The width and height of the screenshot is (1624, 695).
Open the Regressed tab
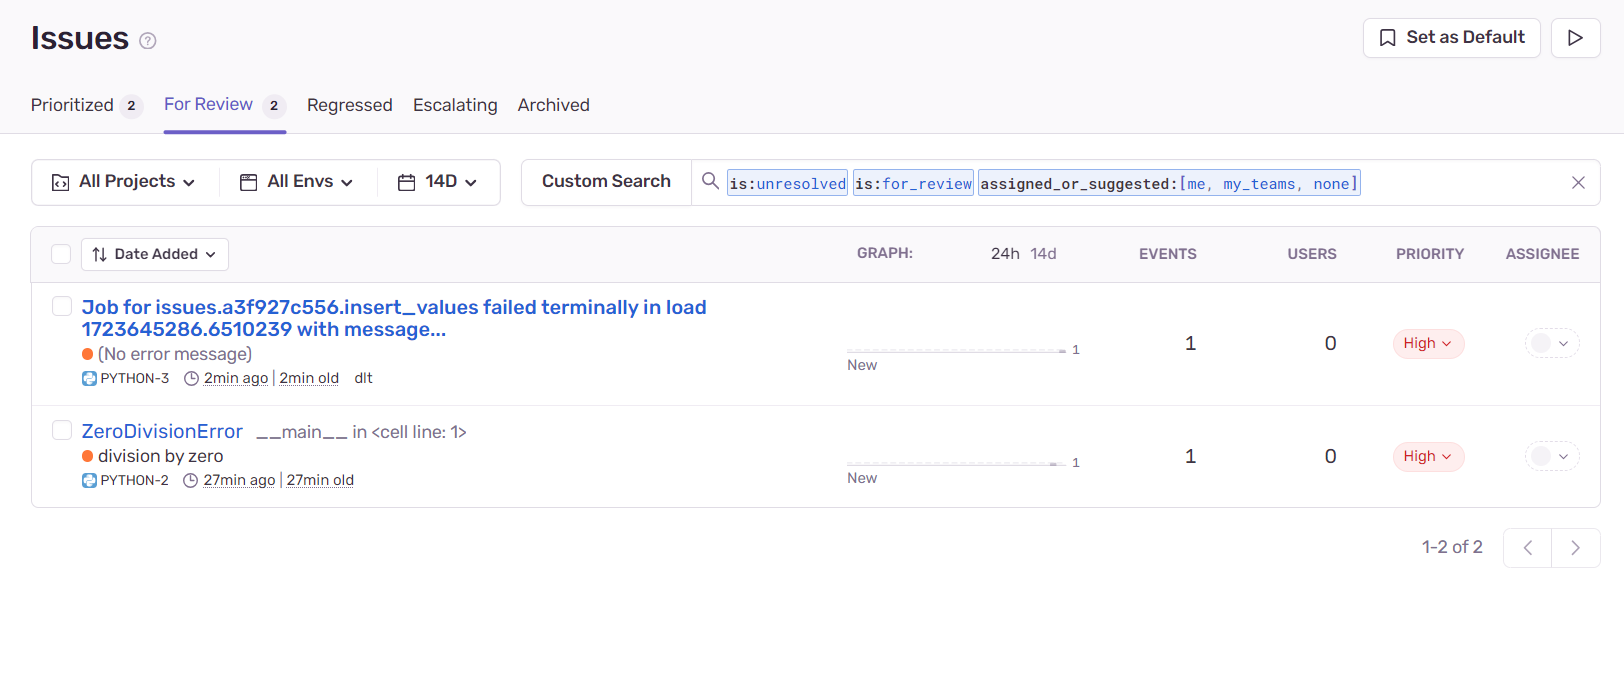349,105
